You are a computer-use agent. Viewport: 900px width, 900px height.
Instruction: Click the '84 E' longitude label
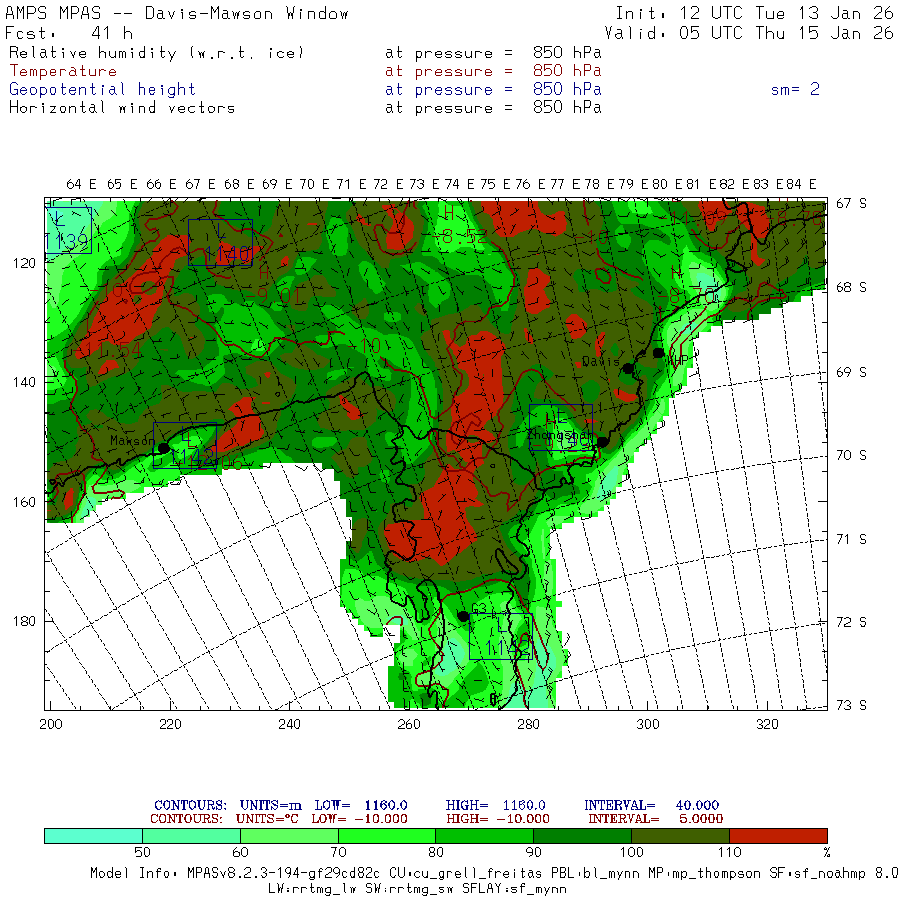[801, 184]
